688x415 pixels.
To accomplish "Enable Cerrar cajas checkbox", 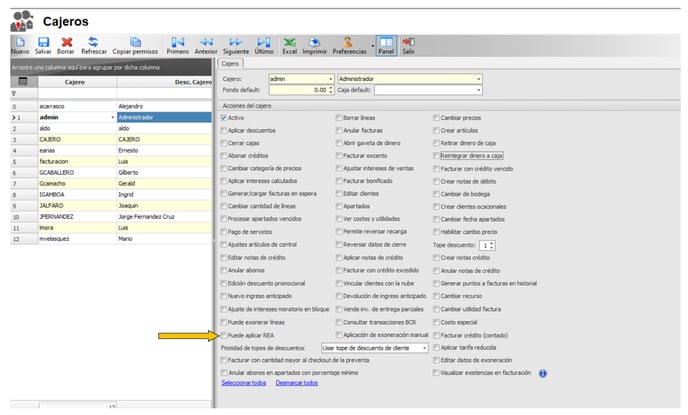I will click(x=224, y=143).
